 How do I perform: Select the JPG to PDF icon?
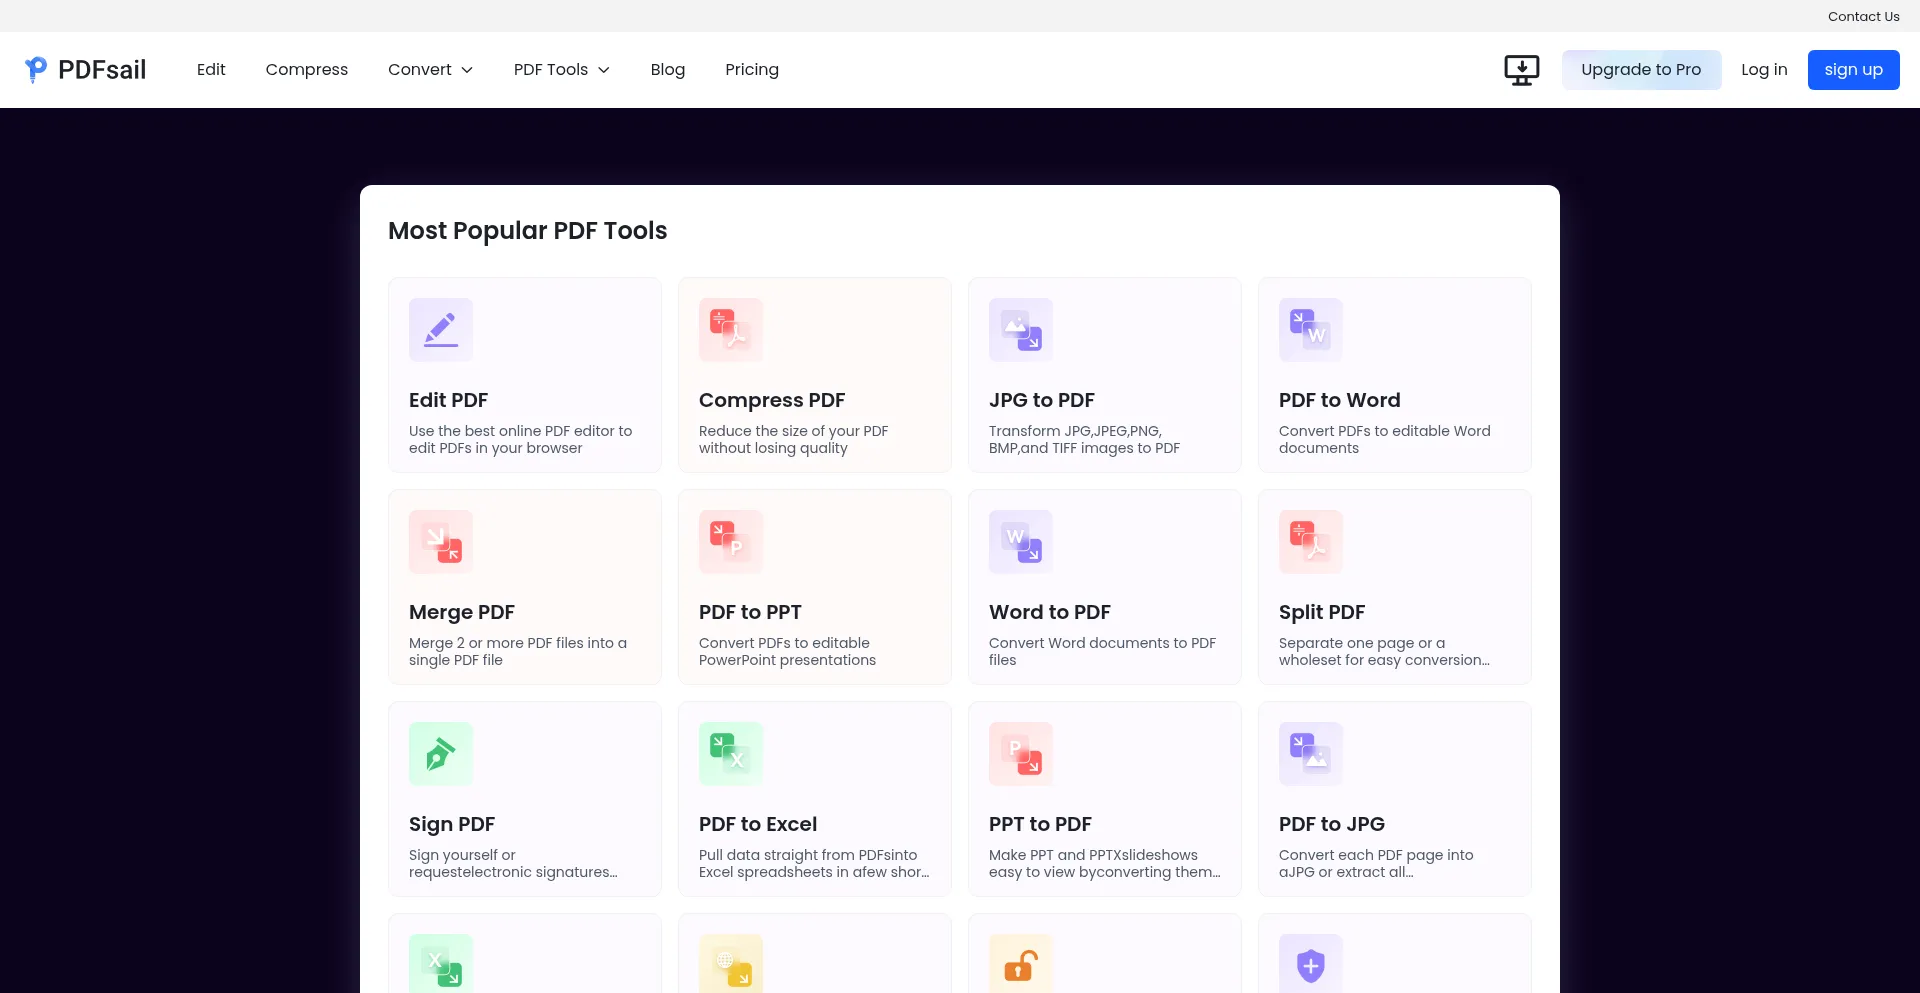(1020, 330)
